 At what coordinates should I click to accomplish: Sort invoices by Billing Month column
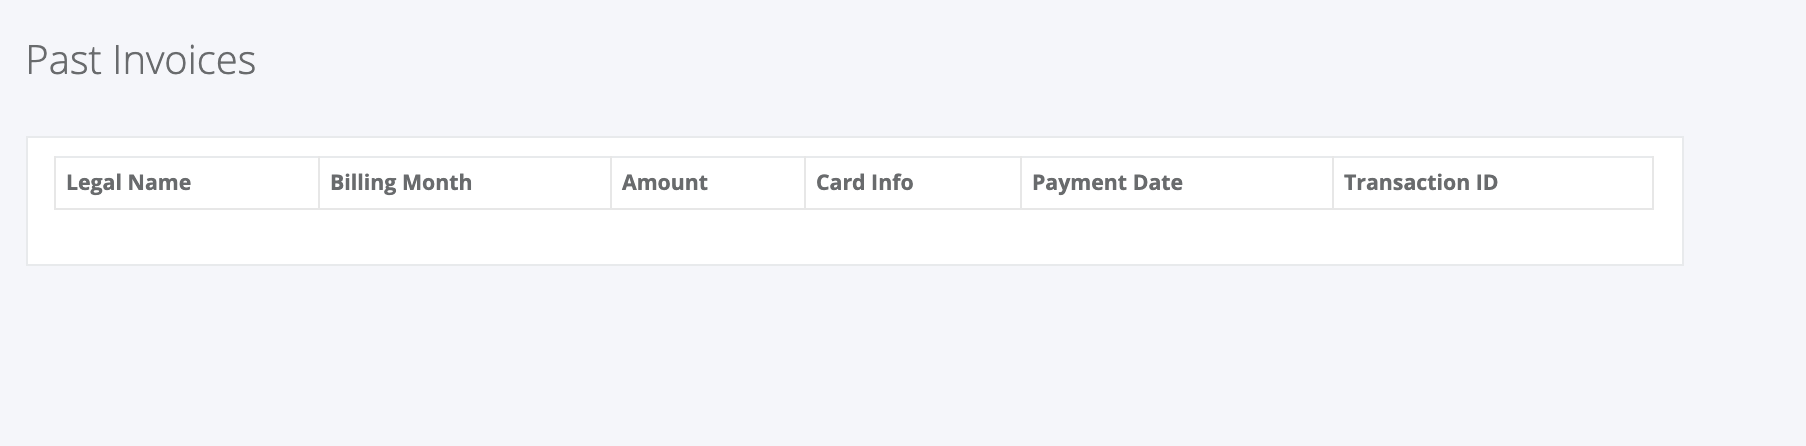pos(465,183)
